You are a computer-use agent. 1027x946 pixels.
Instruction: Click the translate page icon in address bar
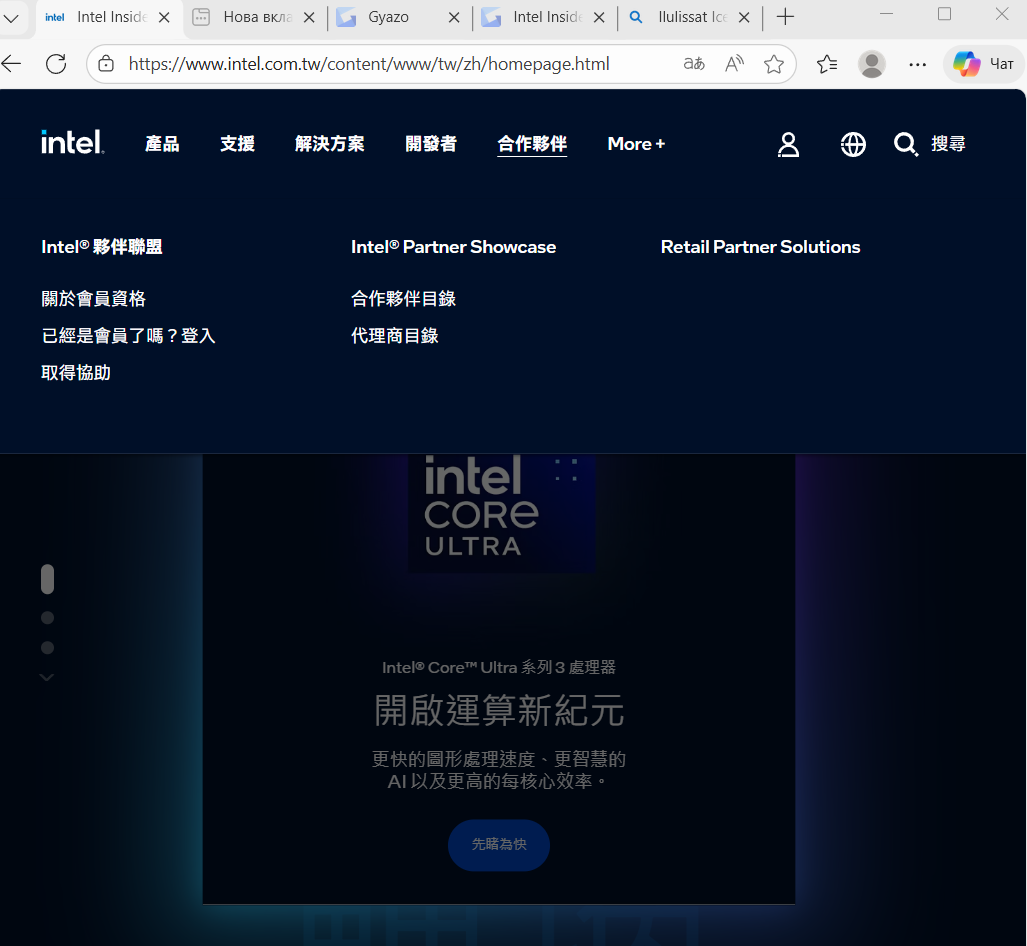click(x=694, y=64)
